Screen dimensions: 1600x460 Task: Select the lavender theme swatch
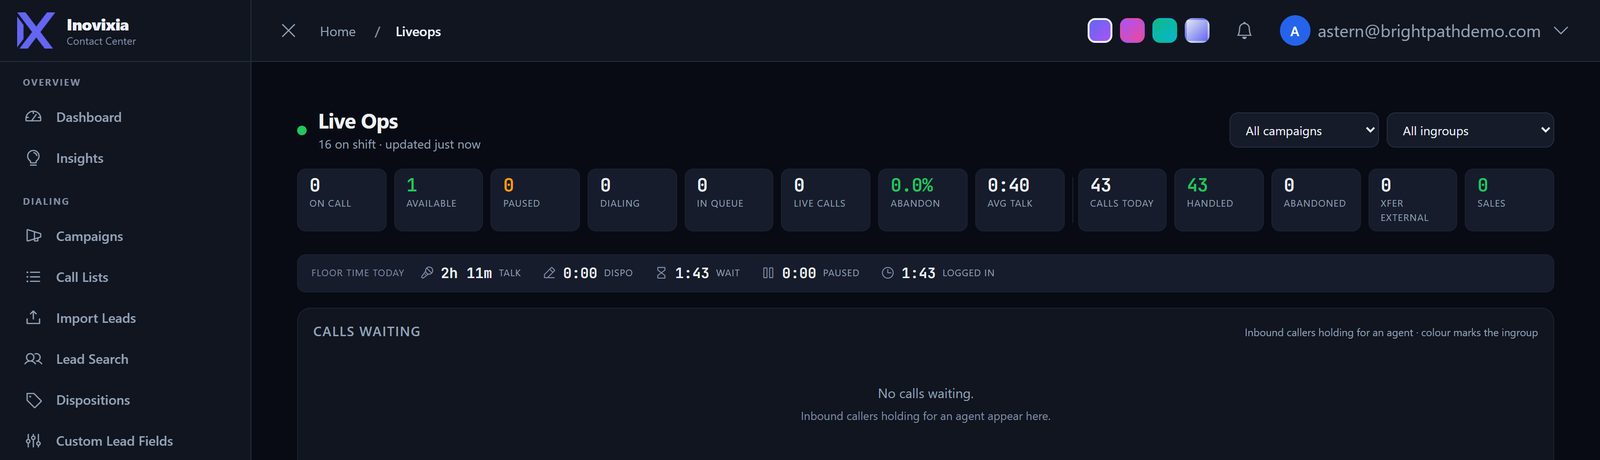1197,31
